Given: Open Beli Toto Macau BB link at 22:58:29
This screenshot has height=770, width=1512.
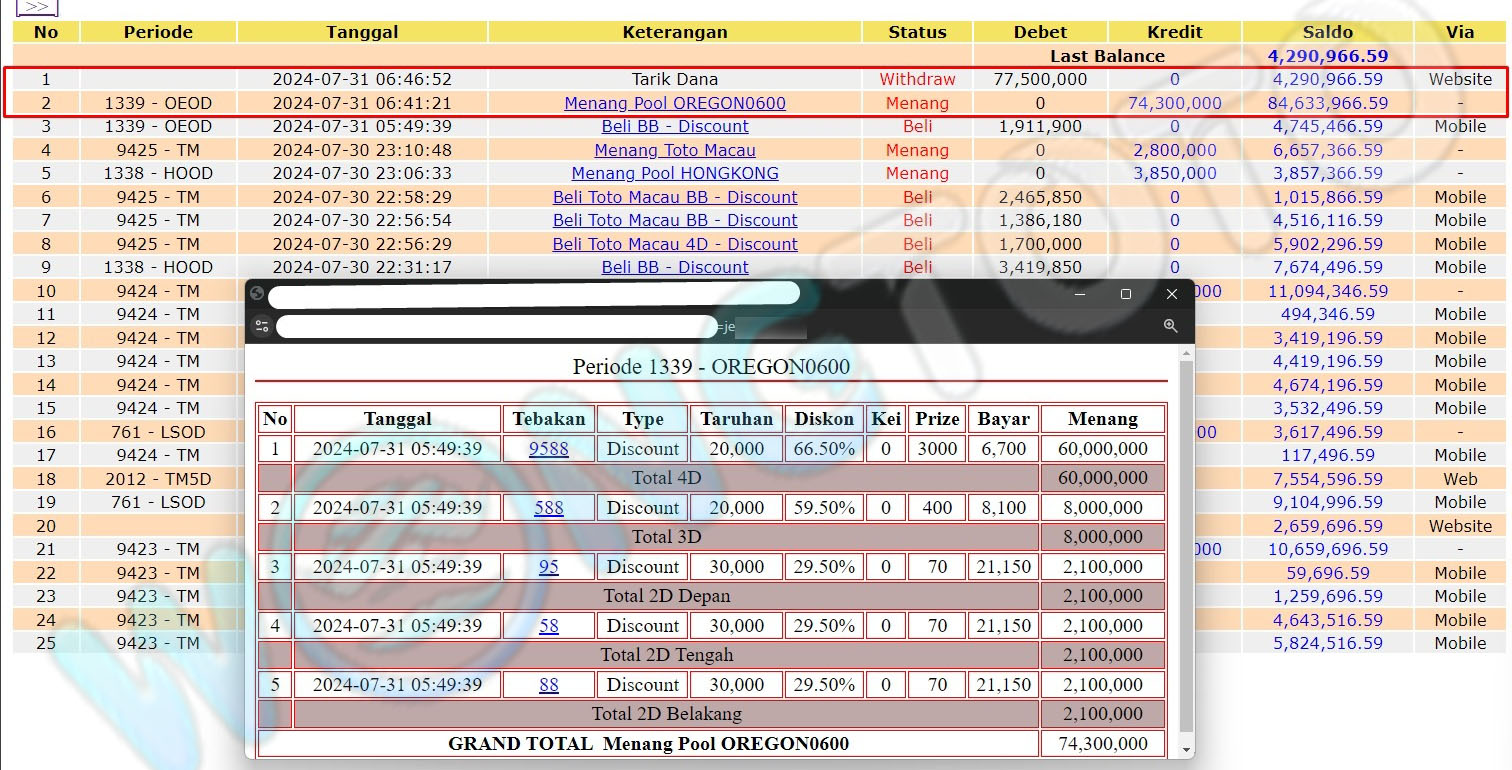Looking at the screenshot, I should pyautogui.click(x=675, y=197).
